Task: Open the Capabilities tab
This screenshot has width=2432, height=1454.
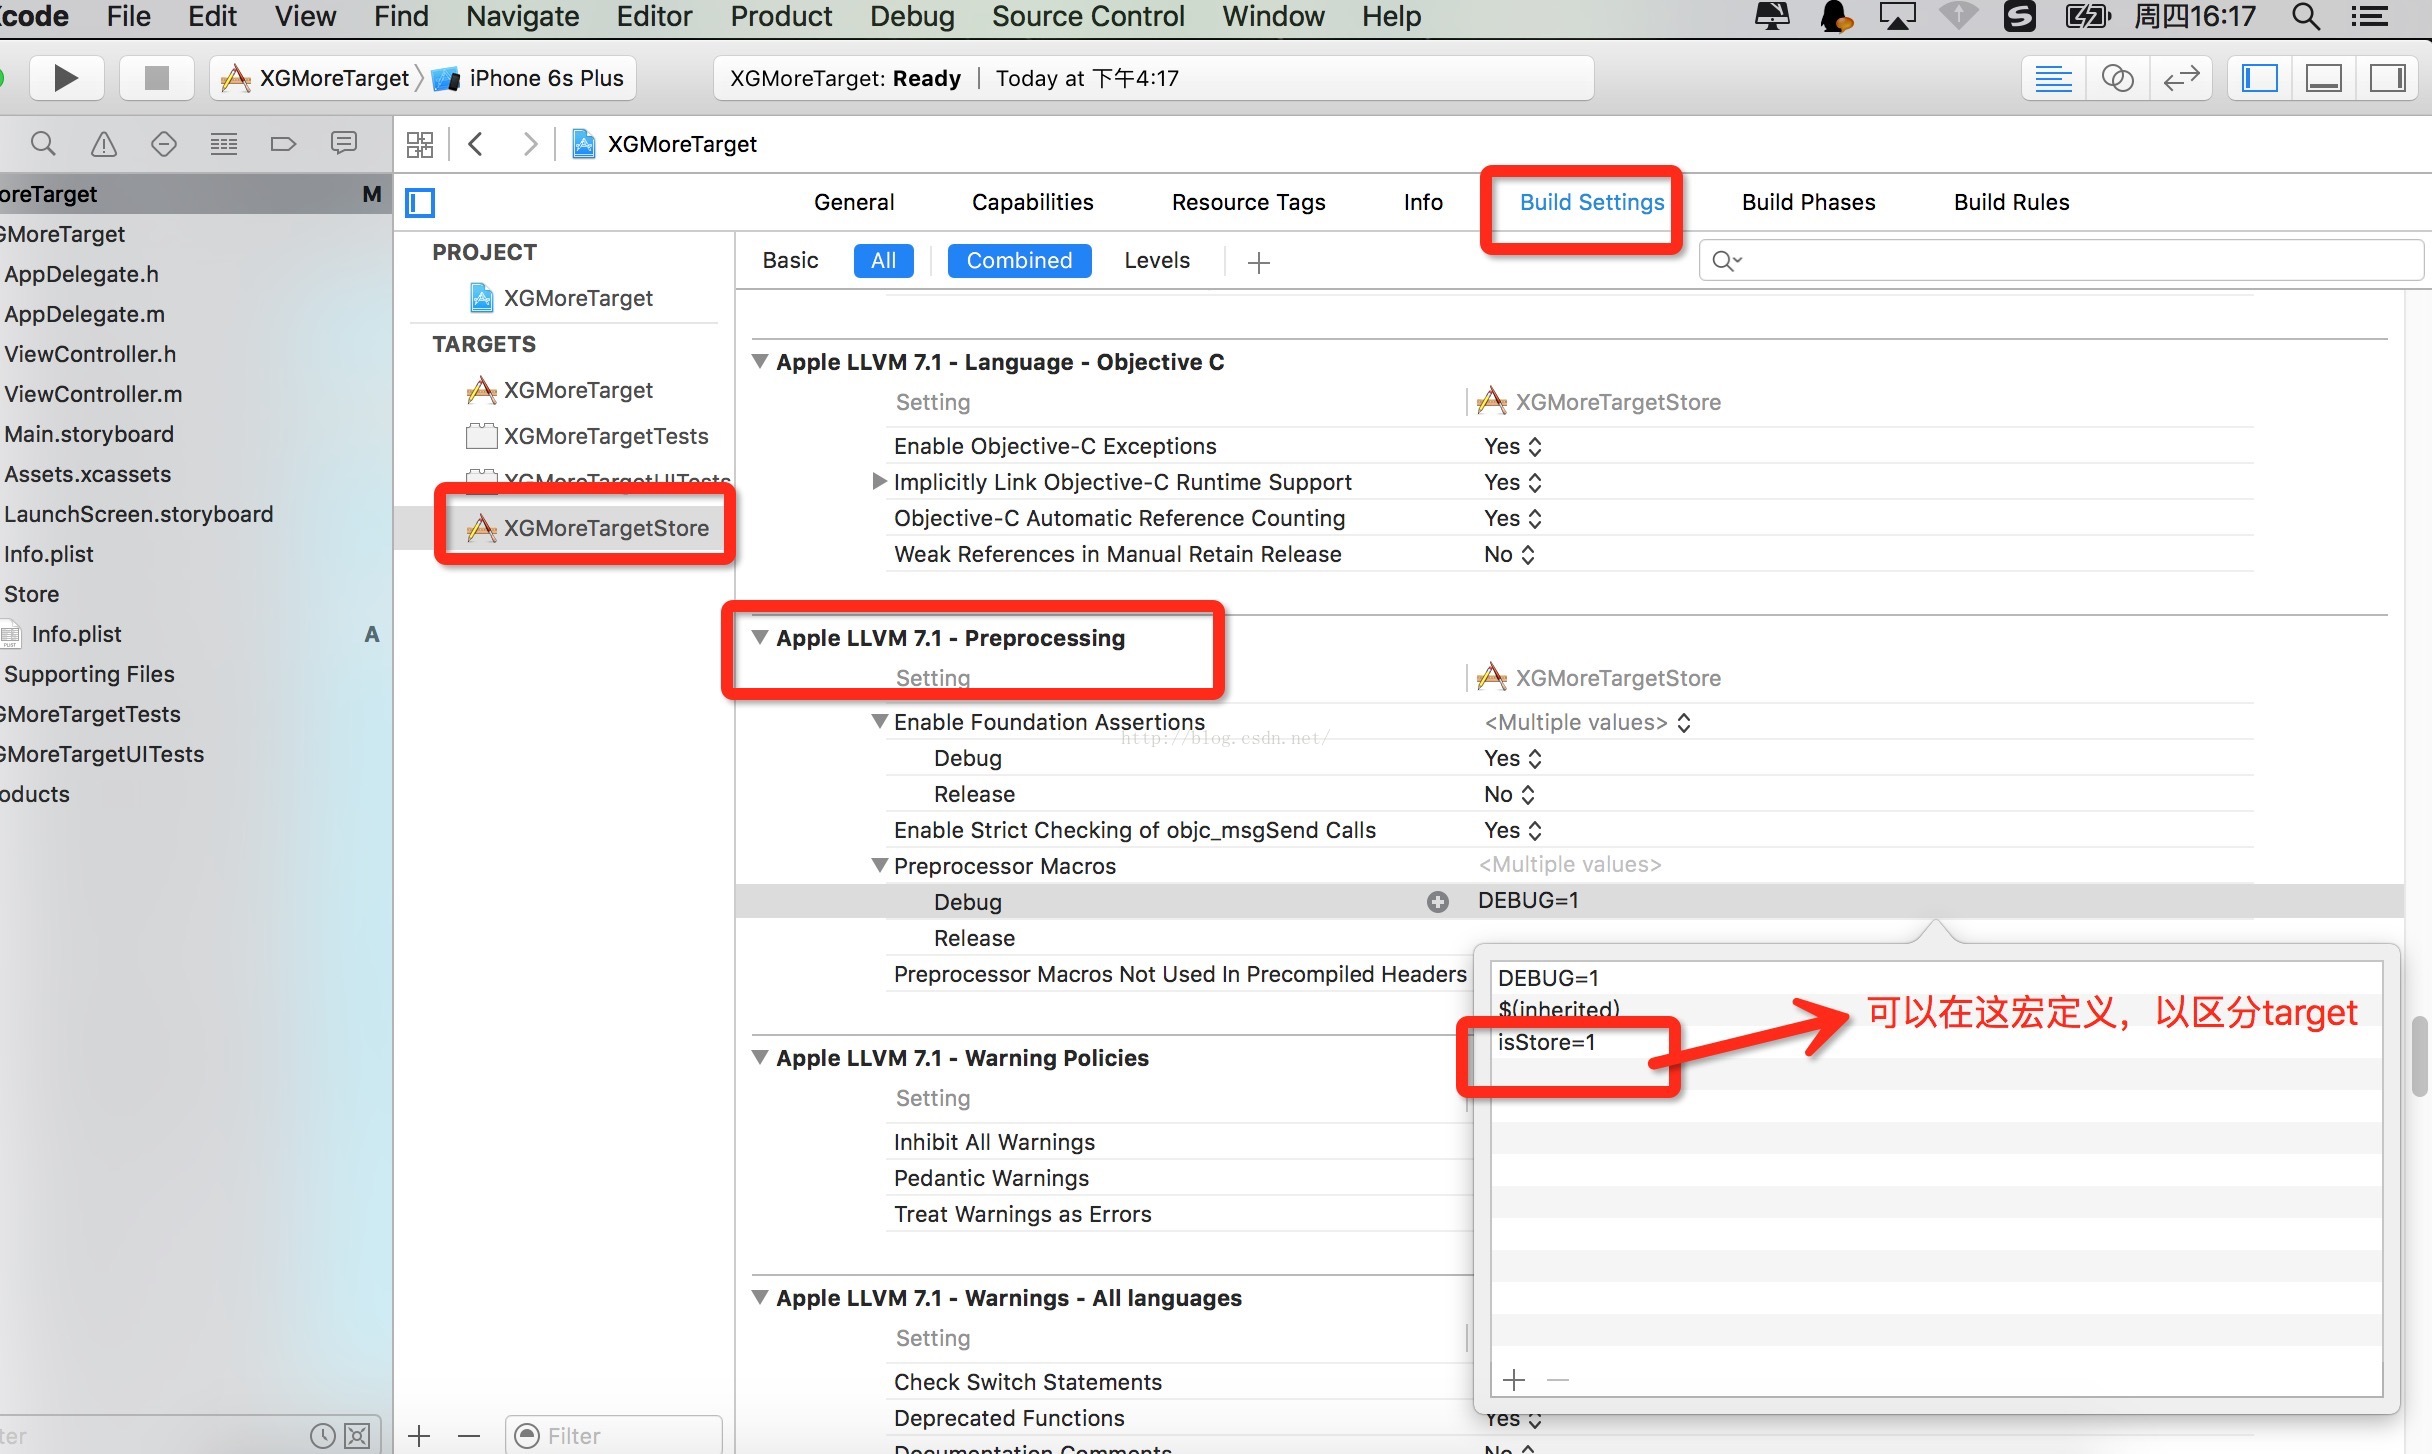Action: [1032, 202]
